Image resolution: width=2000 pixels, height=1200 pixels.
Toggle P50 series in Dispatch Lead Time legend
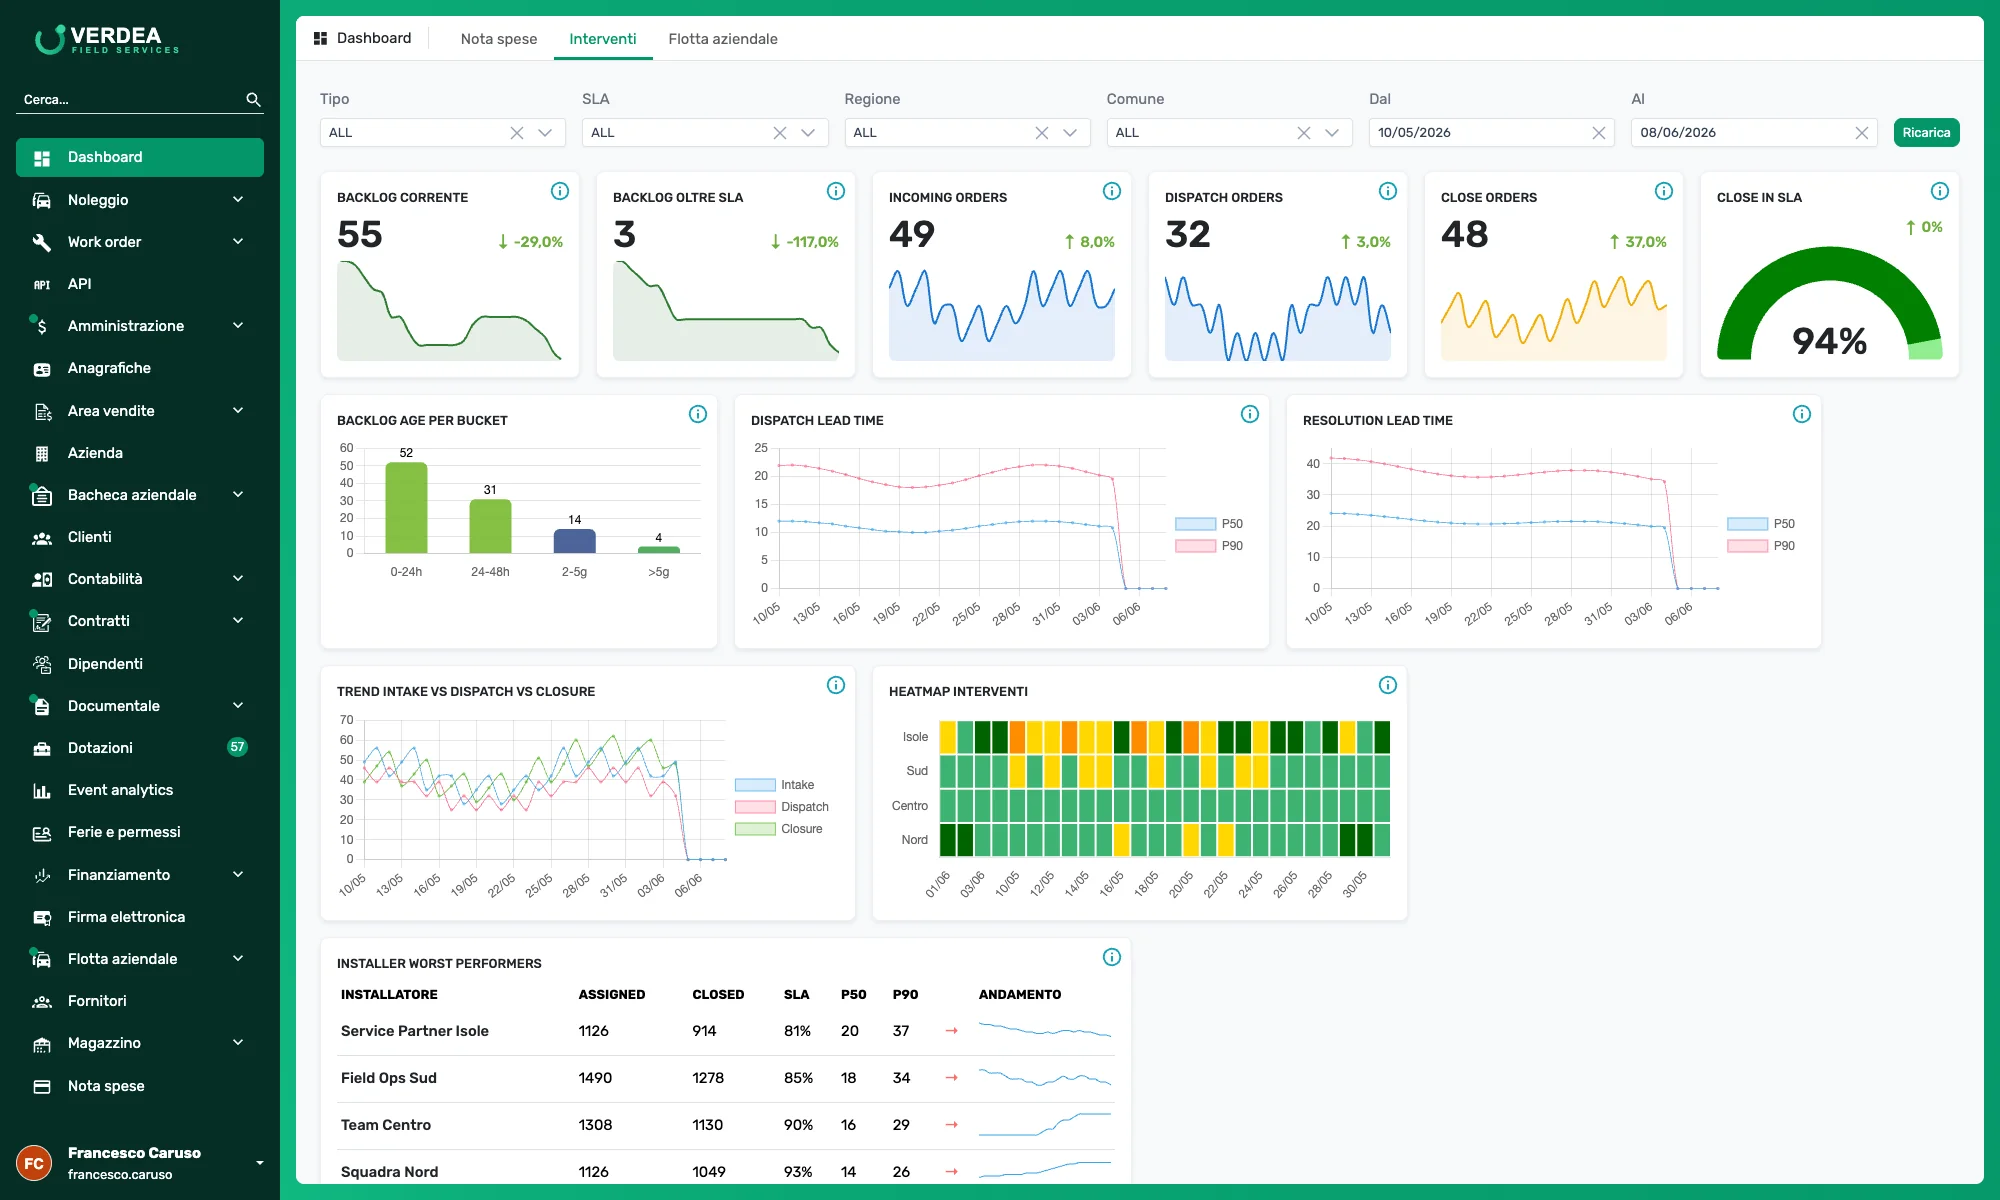1209,524
